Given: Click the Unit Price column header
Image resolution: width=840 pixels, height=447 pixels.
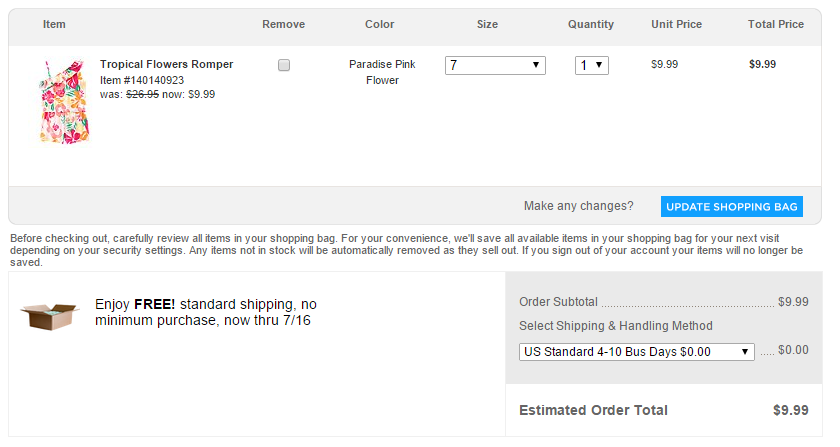Looking at the screenshot, I should pyautogui.click(x=676, y=24).
